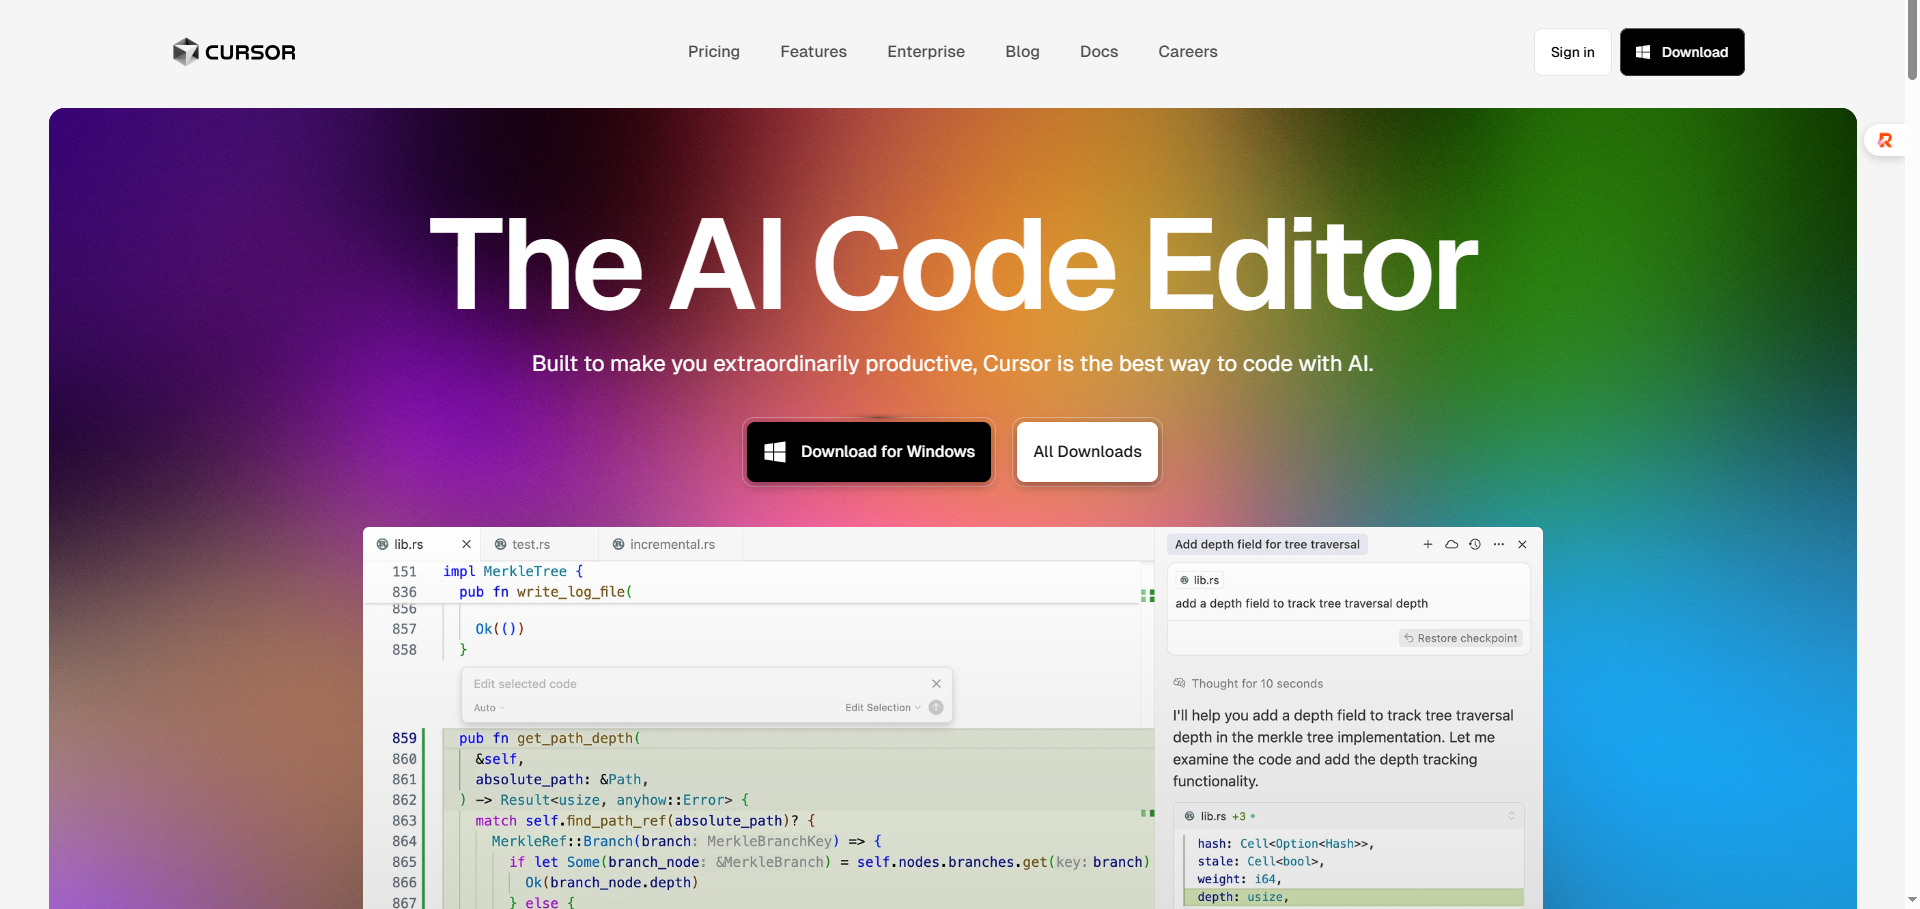The width and height of the screenshot is (1920, 909).
Task: Open the All Downloads button
Action: 1087,452
